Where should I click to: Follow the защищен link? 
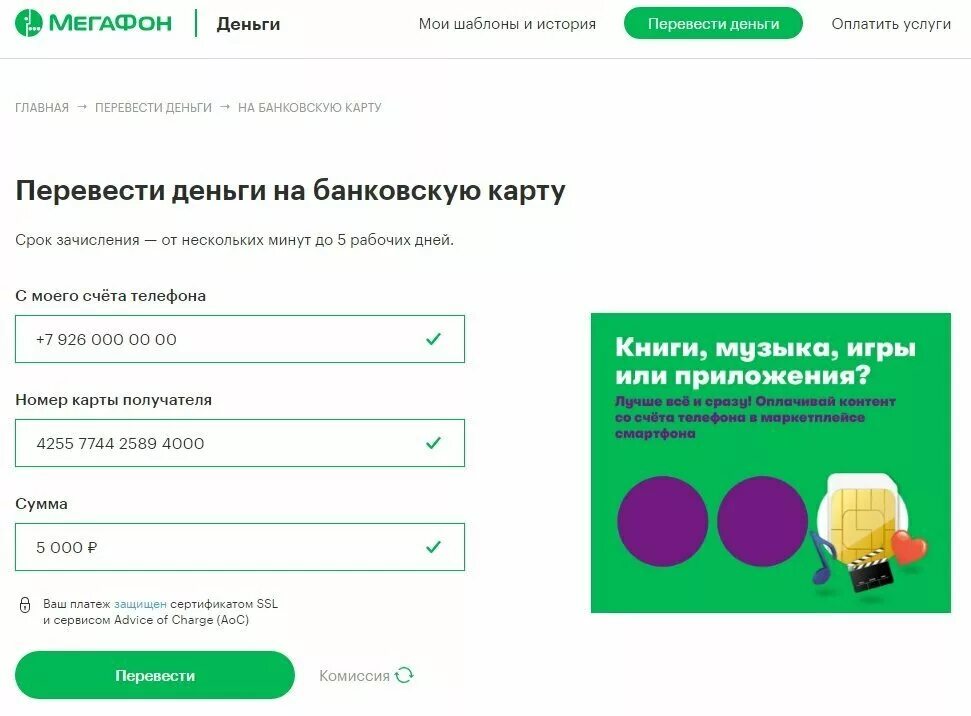pos(140,604)
